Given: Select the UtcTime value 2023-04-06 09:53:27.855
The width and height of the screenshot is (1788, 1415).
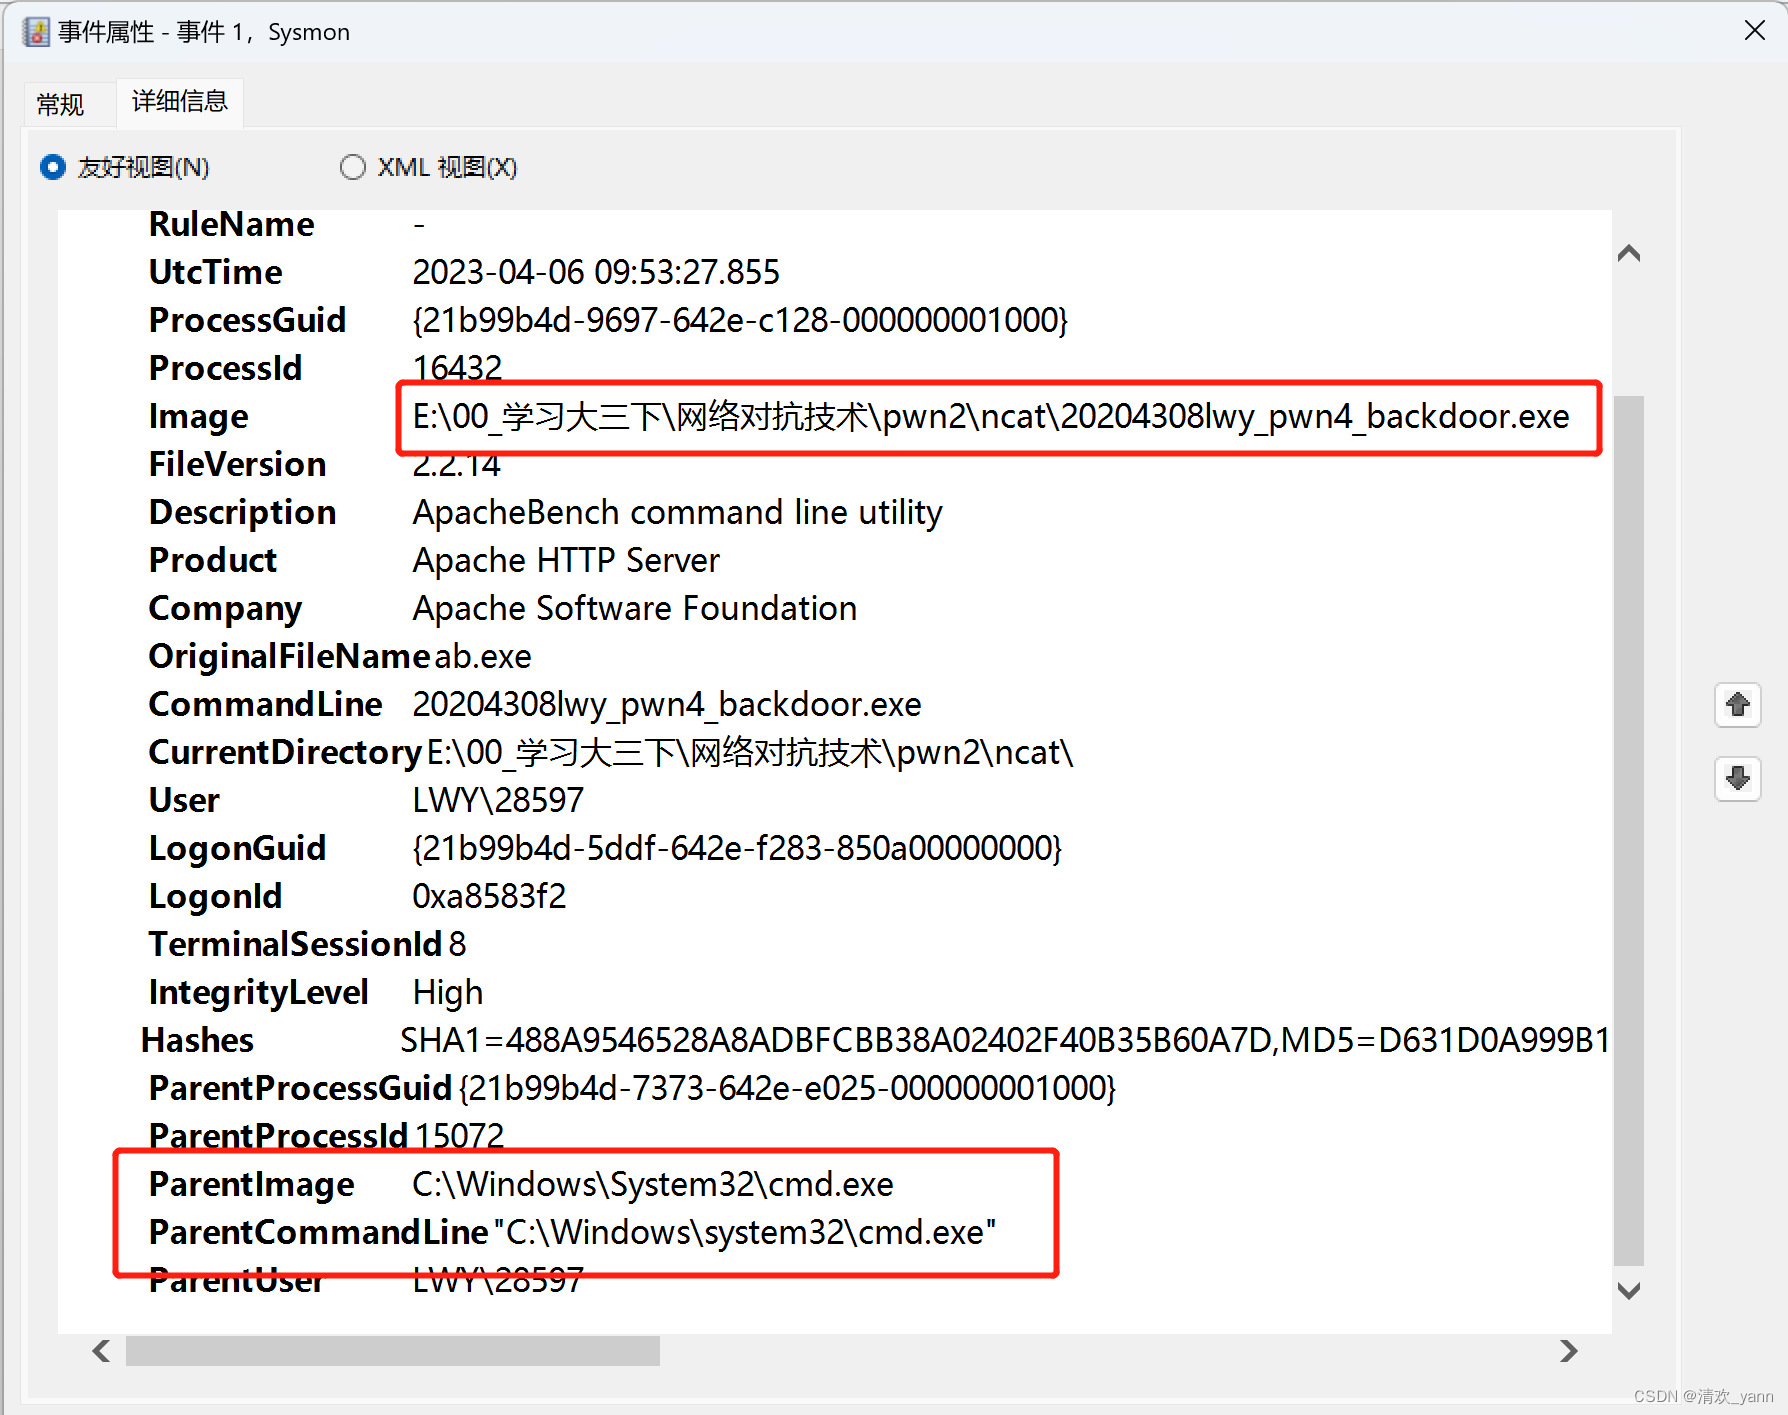Looking at the screenshot, I should (596, 272).
